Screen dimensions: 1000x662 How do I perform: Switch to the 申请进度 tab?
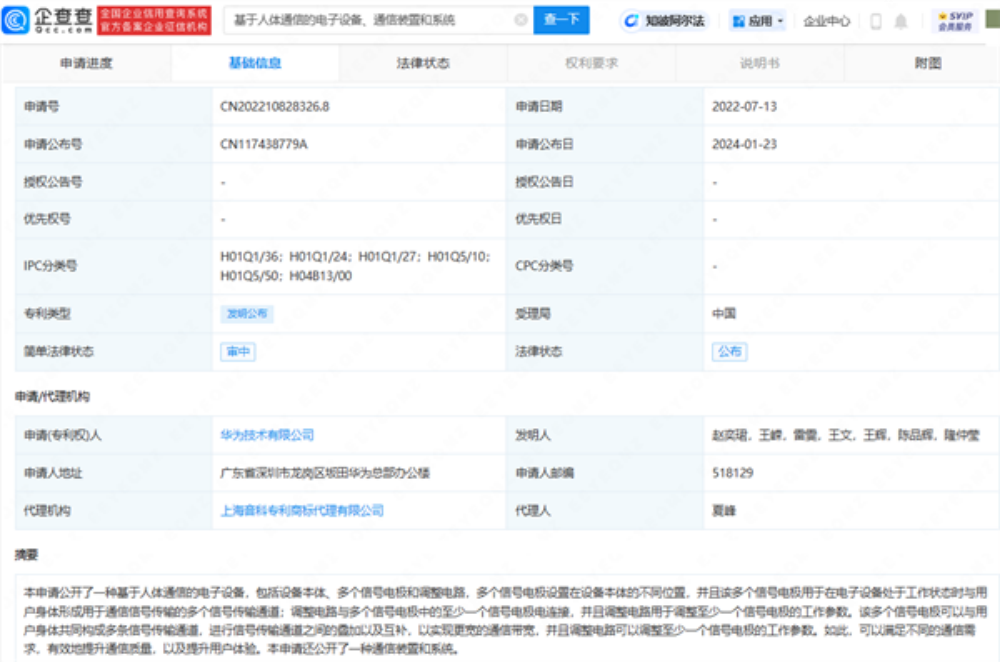[86, 63]
